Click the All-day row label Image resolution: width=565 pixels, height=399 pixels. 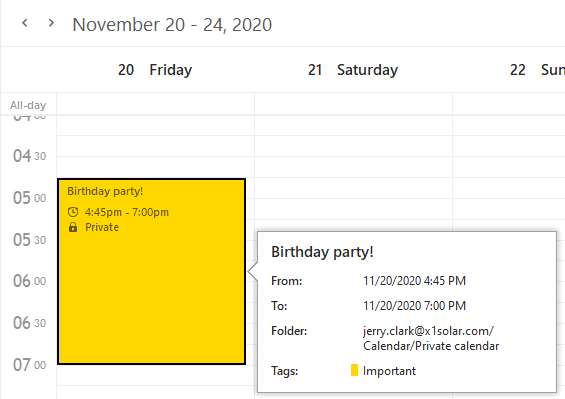pos(28,105)
